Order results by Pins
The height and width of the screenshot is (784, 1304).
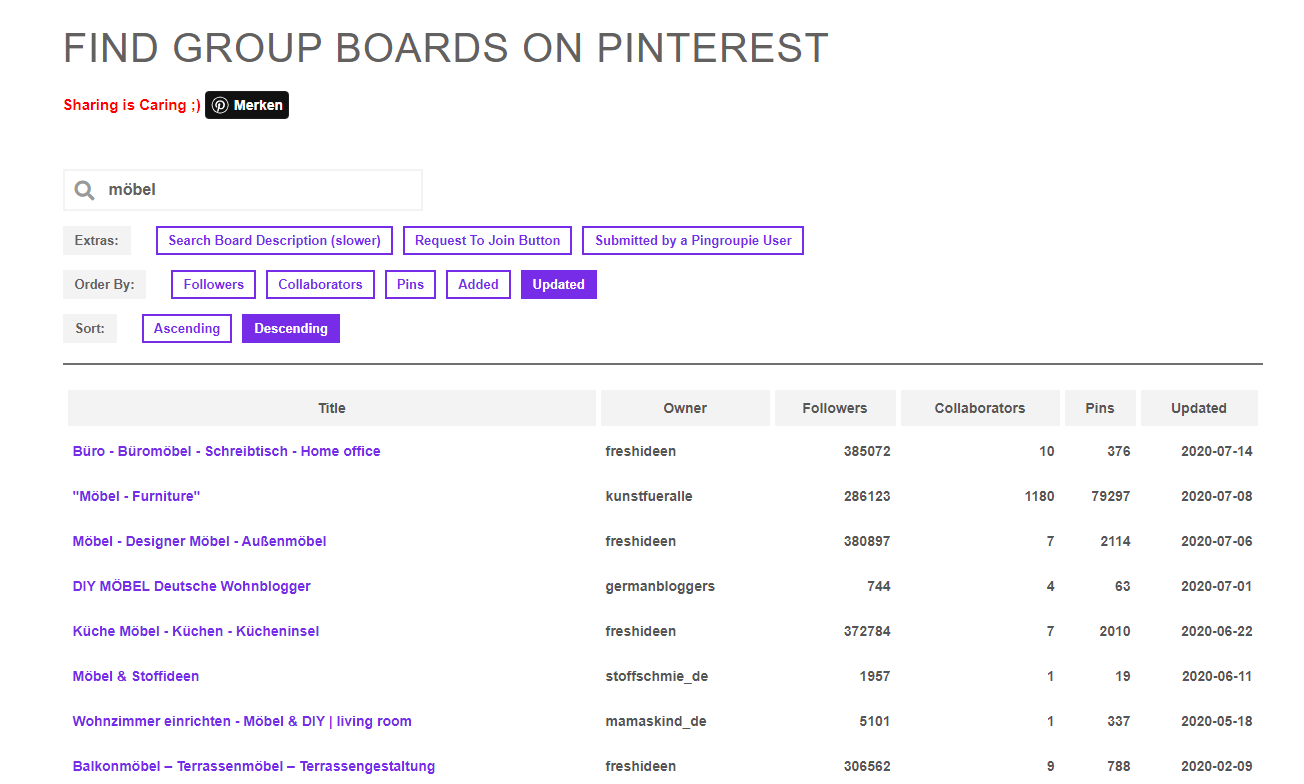pos(410,284)
